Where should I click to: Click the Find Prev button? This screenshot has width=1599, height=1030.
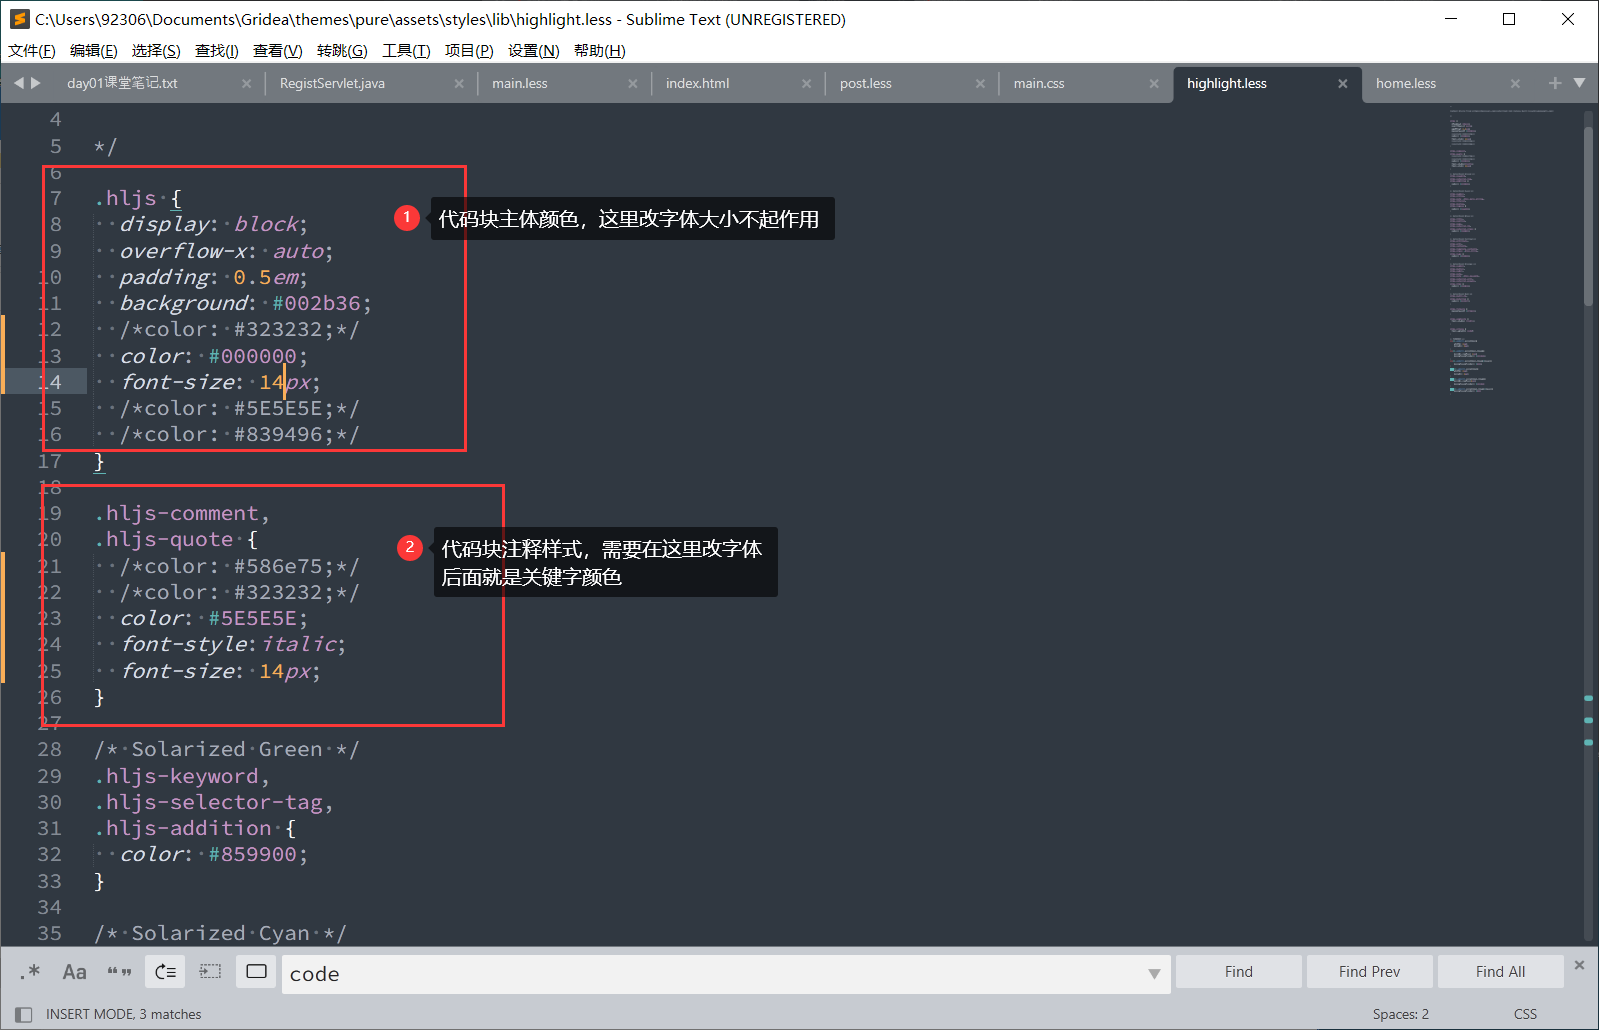pyautogui.click(x=1369, y=972)
